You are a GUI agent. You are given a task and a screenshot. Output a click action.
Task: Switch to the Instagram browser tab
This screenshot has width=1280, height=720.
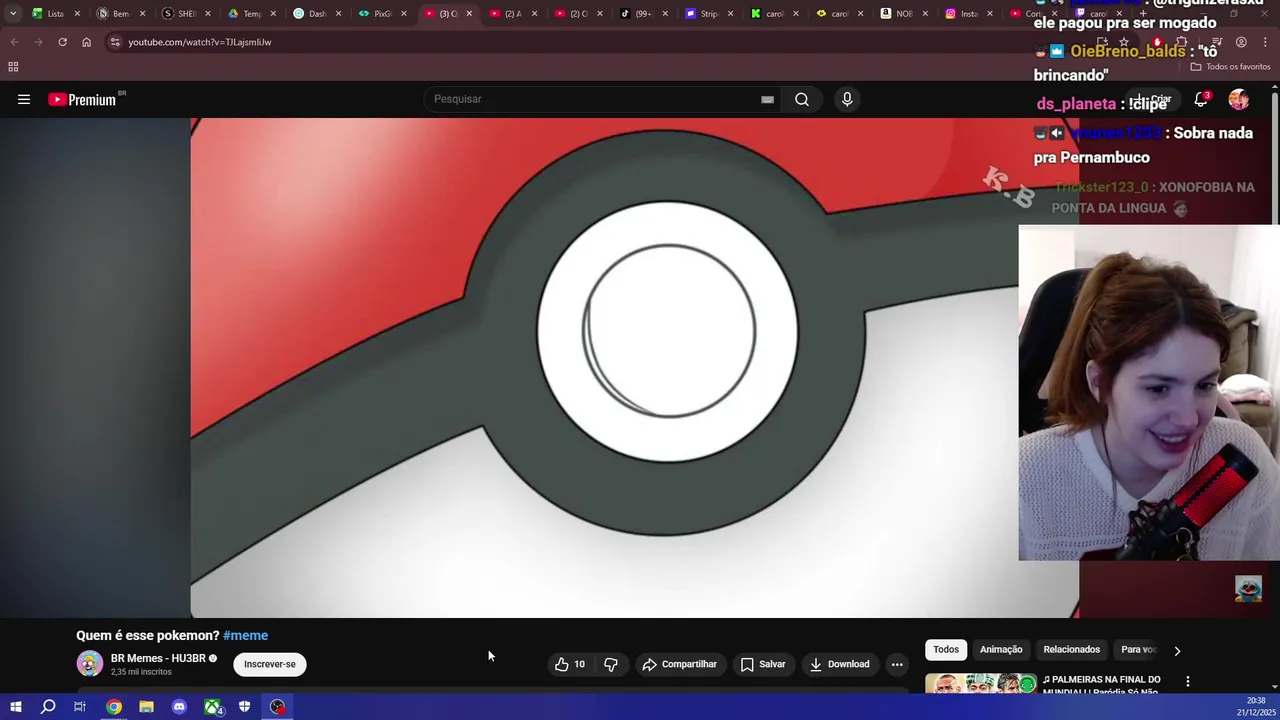[968, 14]
